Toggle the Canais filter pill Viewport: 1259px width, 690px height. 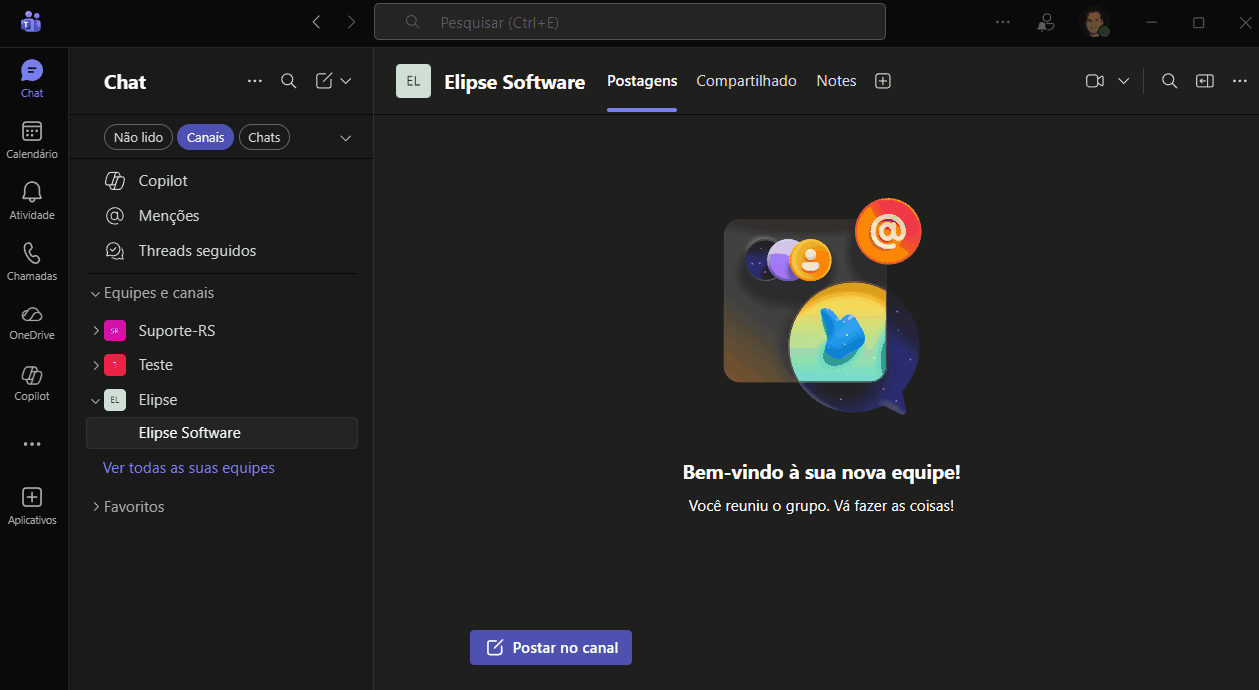point(205,137)
